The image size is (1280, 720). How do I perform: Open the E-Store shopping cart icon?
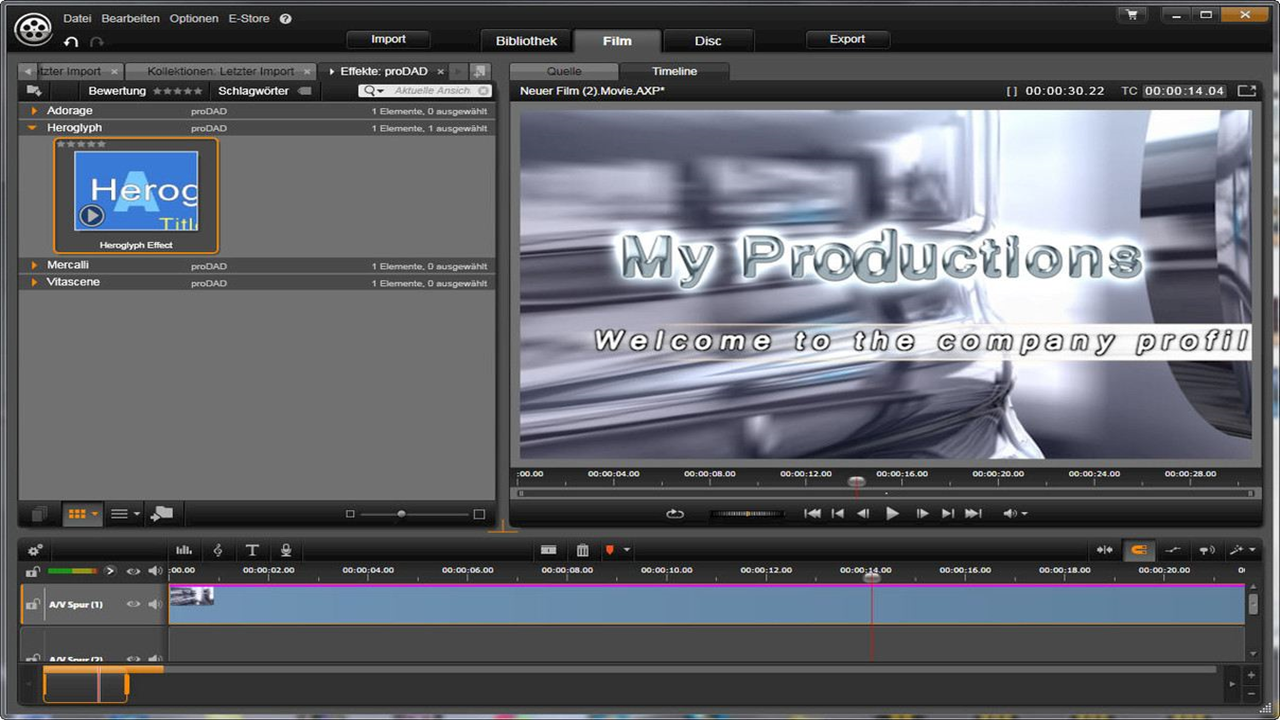tap(1131, 15)
